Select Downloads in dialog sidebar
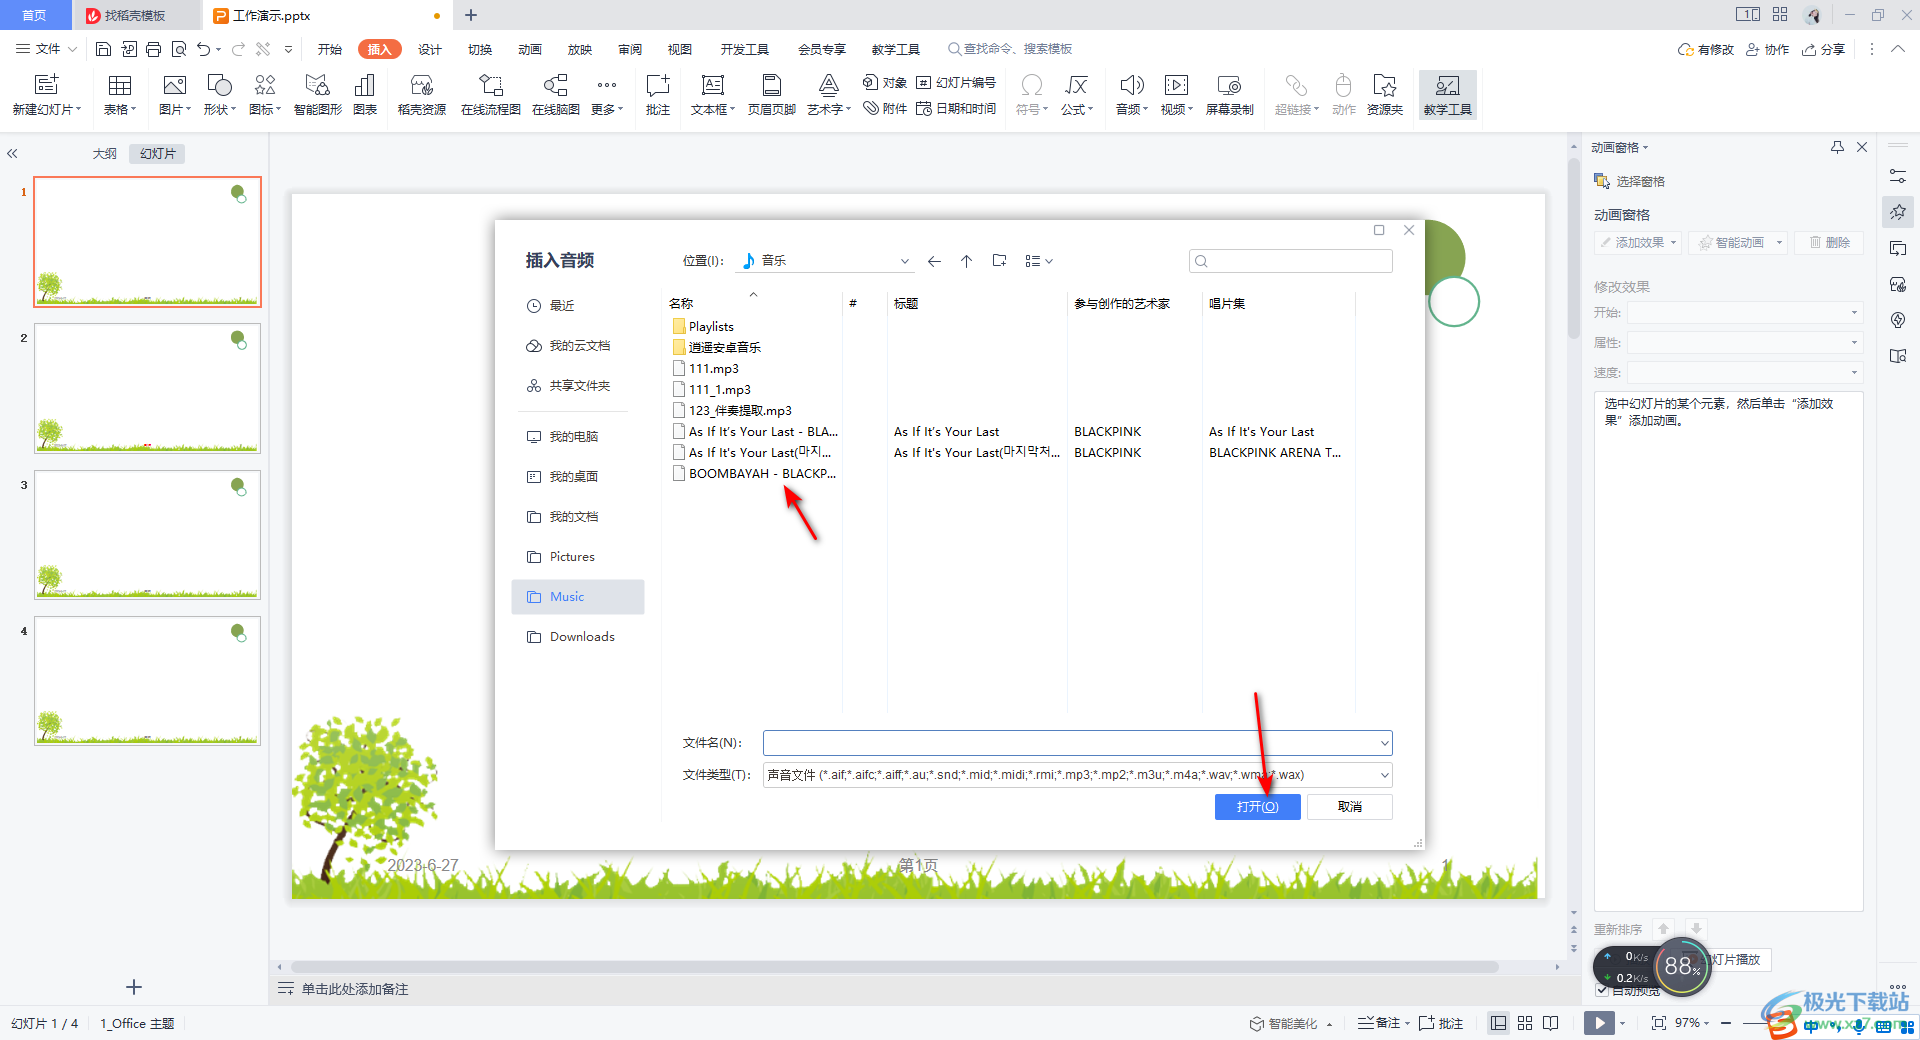1920x1040 pixels. [578, 637]
